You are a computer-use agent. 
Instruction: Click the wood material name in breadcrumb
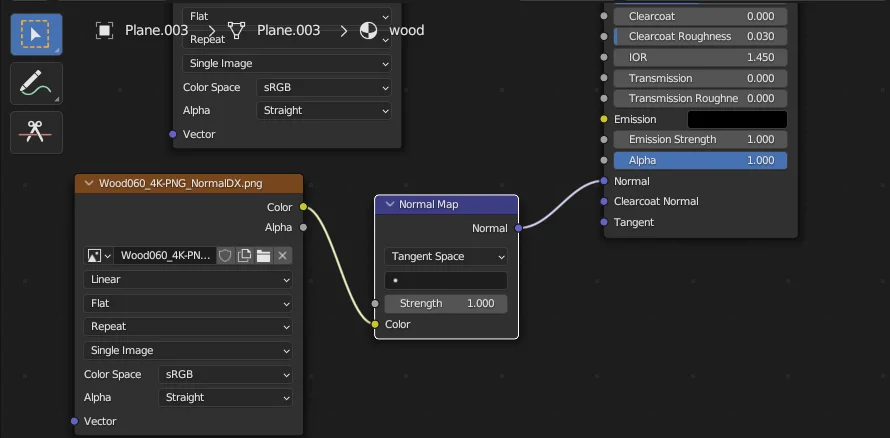[406, 30]
